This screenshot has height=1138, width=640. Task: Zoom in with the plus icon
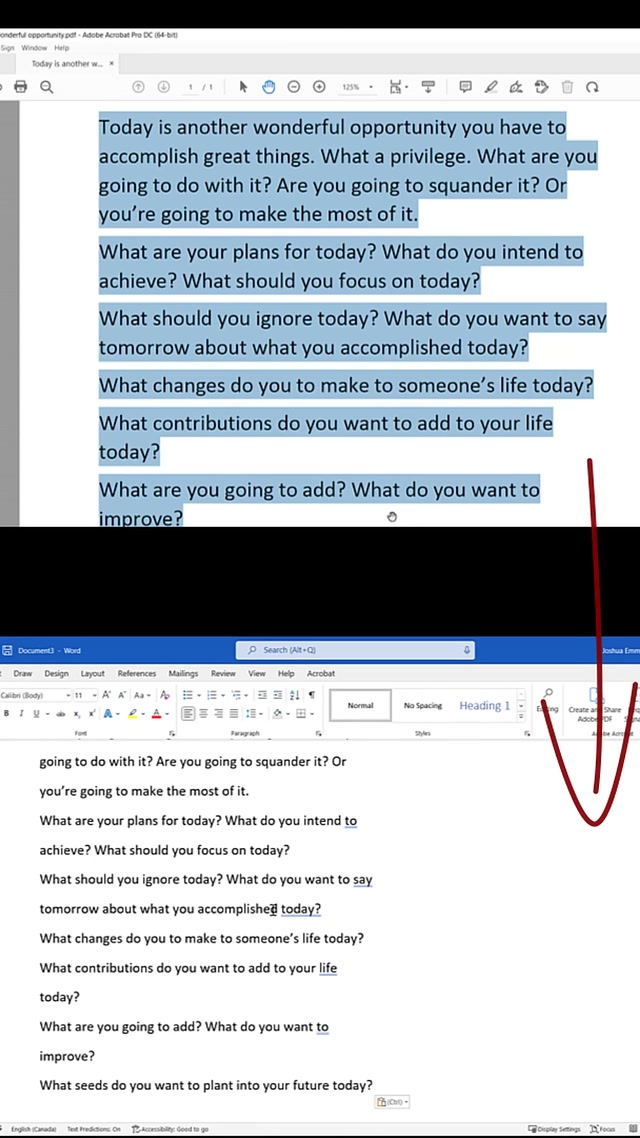pyautogui.click(x=319, y=87)
